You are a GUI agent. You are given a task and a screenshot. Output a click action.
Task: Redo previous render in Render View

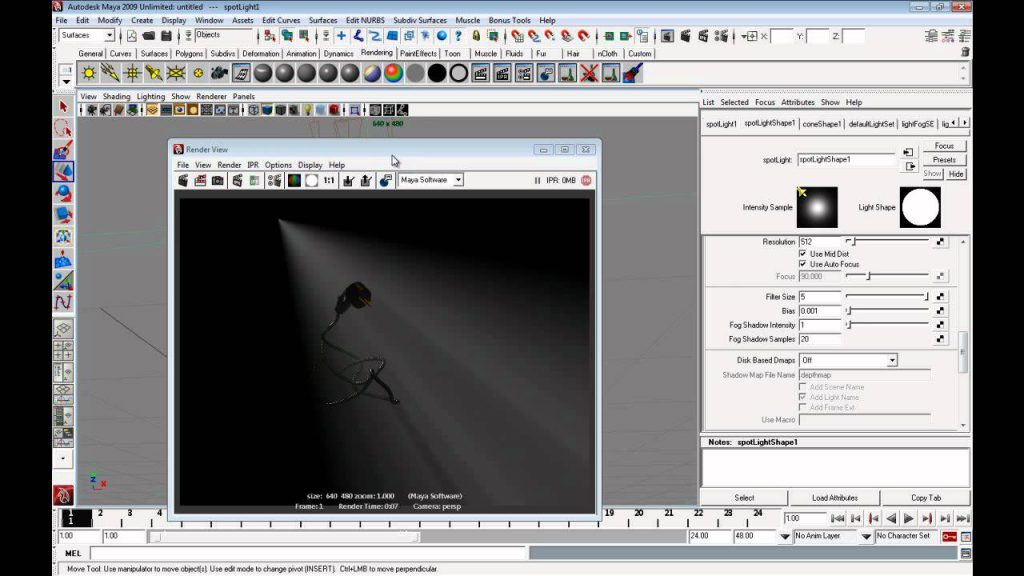tap(183, 180)
